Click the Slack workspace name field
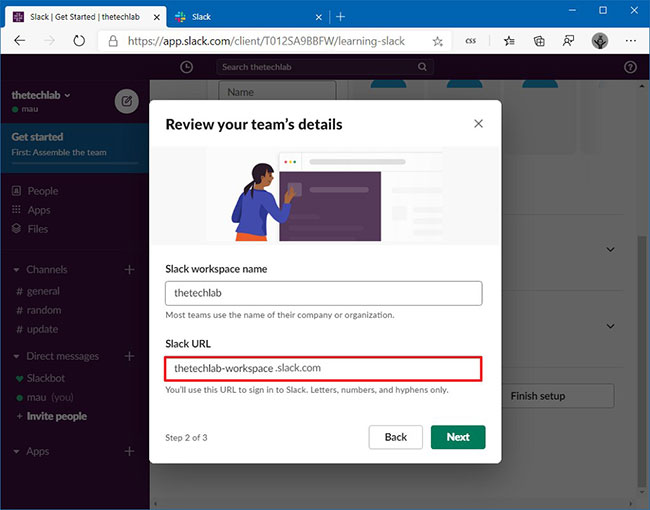The width and height of the screenshot is (650, 510). (x=324, y=293)
